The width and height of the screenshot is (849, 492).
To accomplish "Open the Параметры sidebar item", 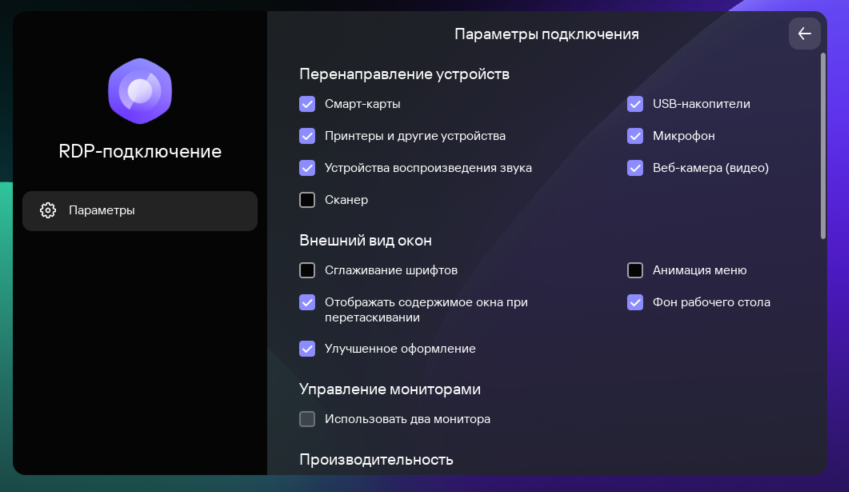I will click(140, 211).
